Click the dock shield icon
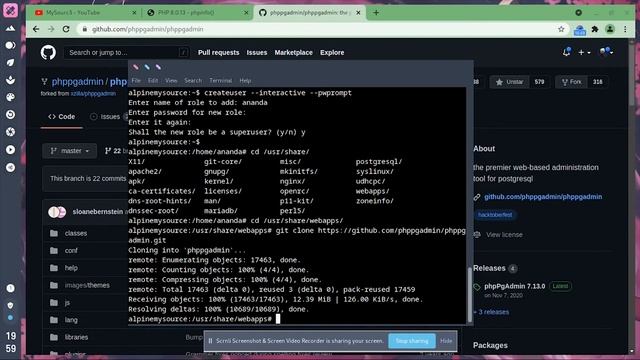 (x=10, y=305)
